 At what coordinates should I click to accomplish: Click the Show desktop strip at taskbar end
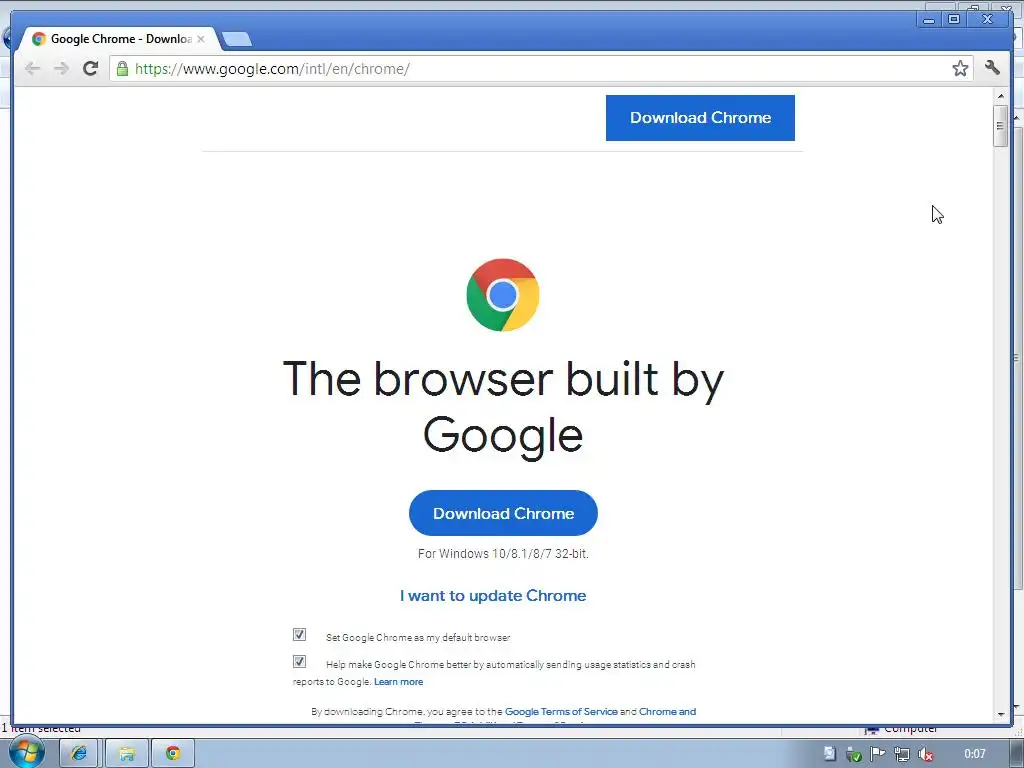pos(1017,754)
